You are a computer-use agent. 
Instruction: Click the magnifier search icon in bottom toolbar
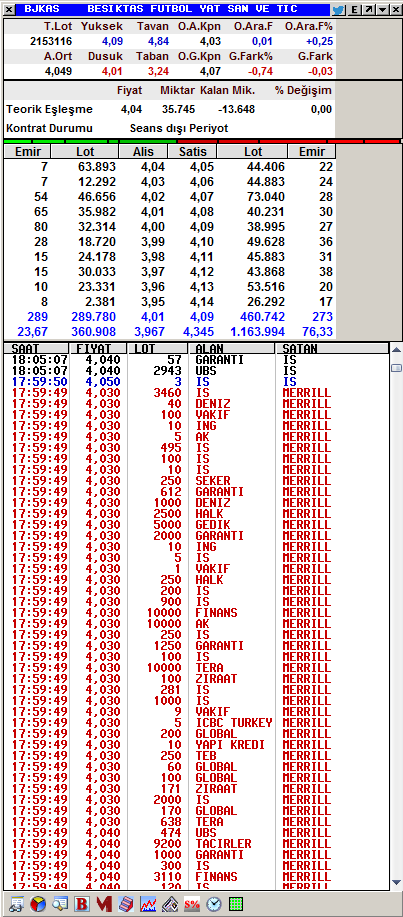point(60,904)
